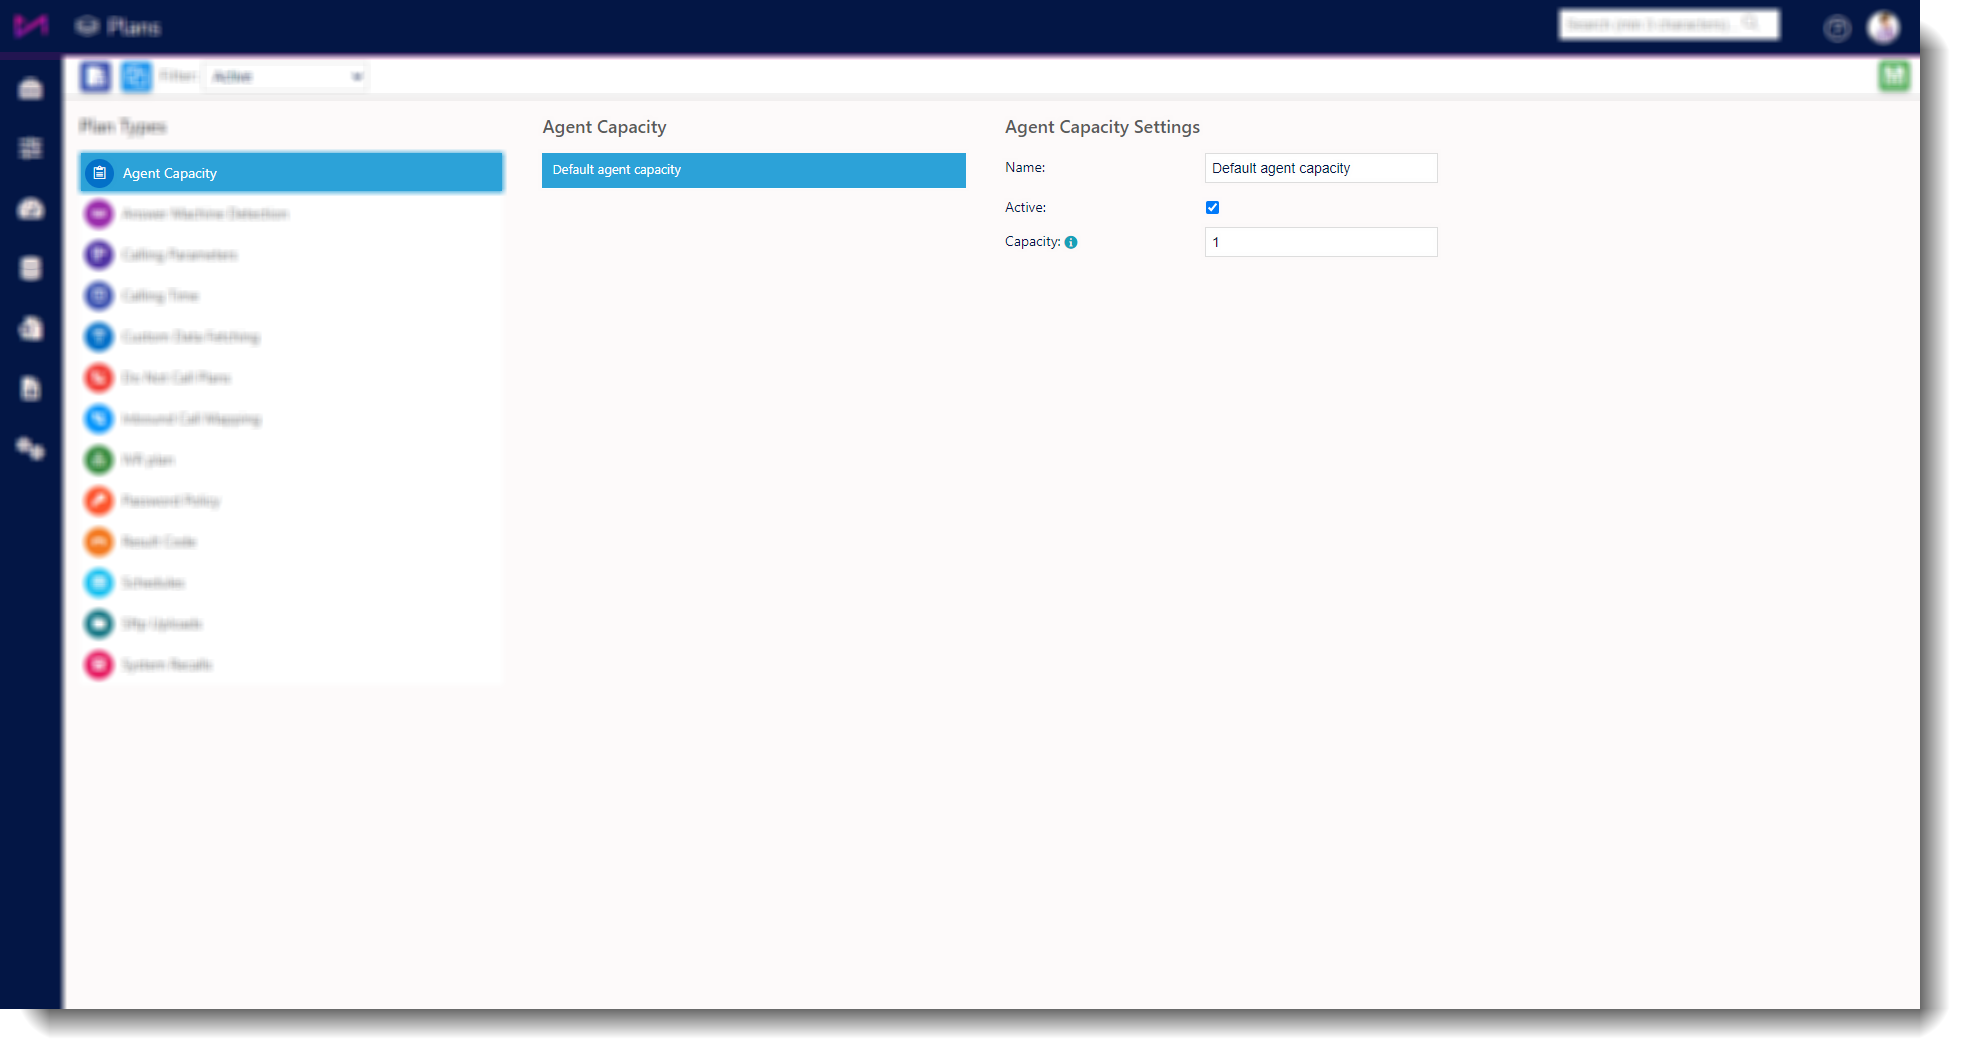This screenshot has width=1970, height=1059.
Task: Open the IVR plan type
Action: pos(291,460)
